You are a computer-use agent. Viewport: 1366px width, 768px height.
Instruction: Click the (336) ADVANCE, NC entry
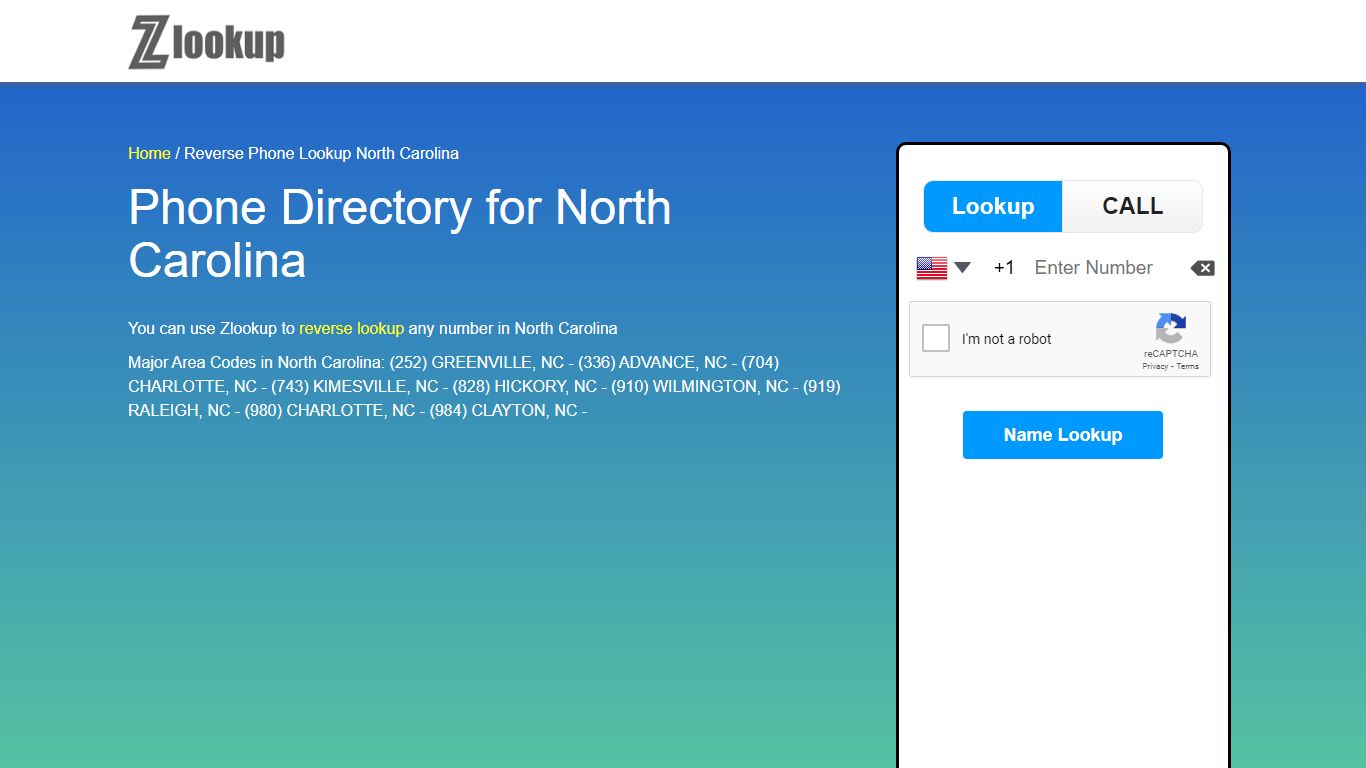click(653, 362)
